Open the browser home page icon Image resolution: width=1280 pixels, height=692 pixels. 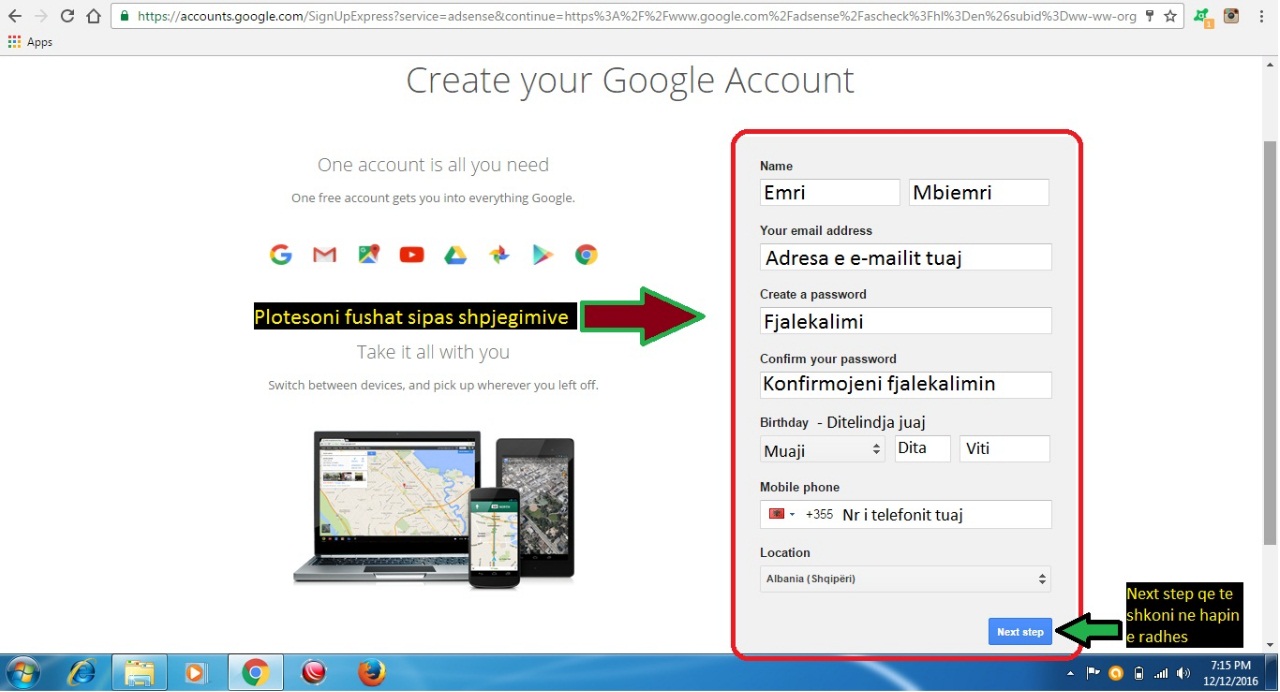(x=93, y=16)
